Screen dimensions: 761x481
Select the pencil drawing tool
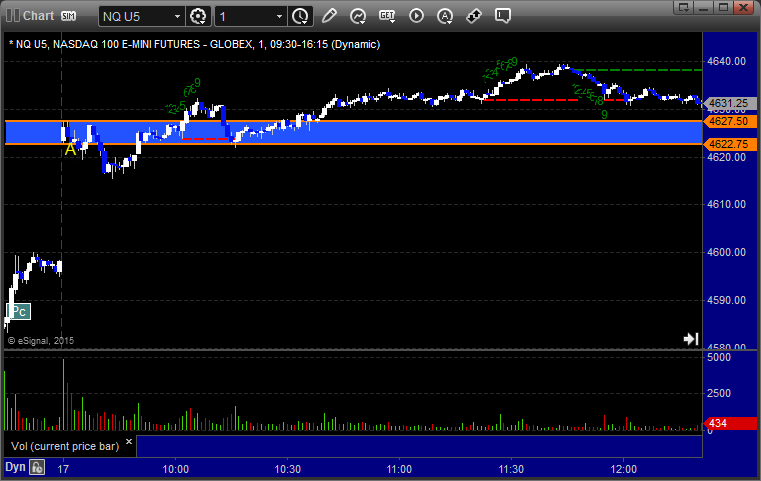(x=330, y=16)
